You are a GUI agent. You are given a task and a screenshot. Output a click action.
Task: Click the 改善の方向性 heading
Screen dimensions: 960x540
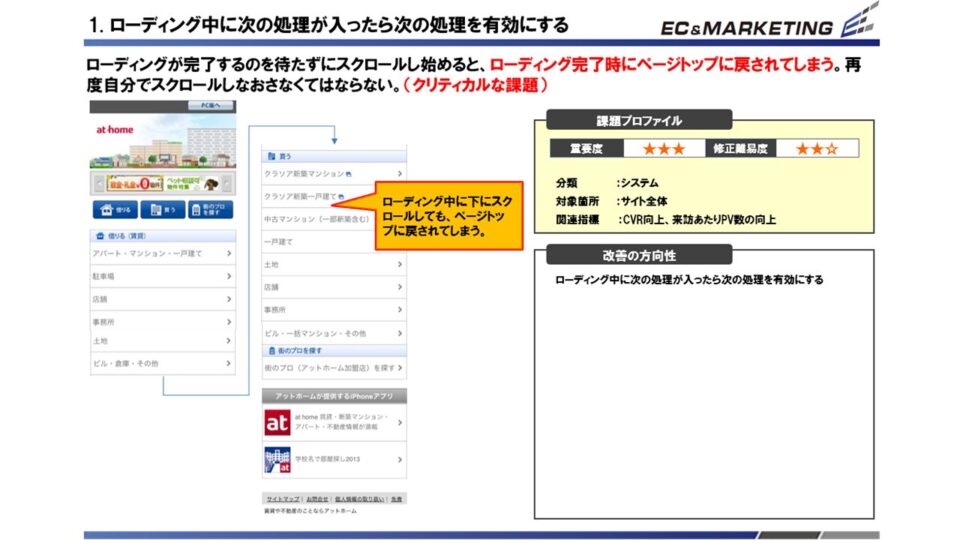click(x=639, y=255)
